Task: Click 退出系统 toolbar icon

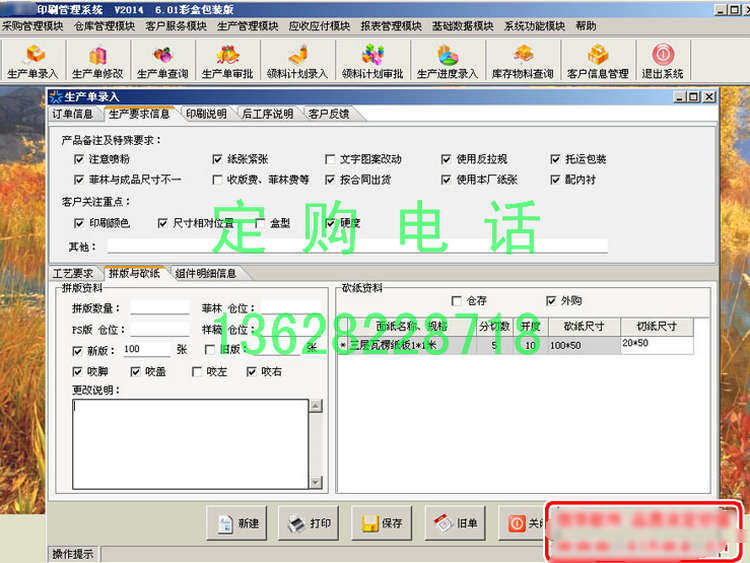Action: 663,60
